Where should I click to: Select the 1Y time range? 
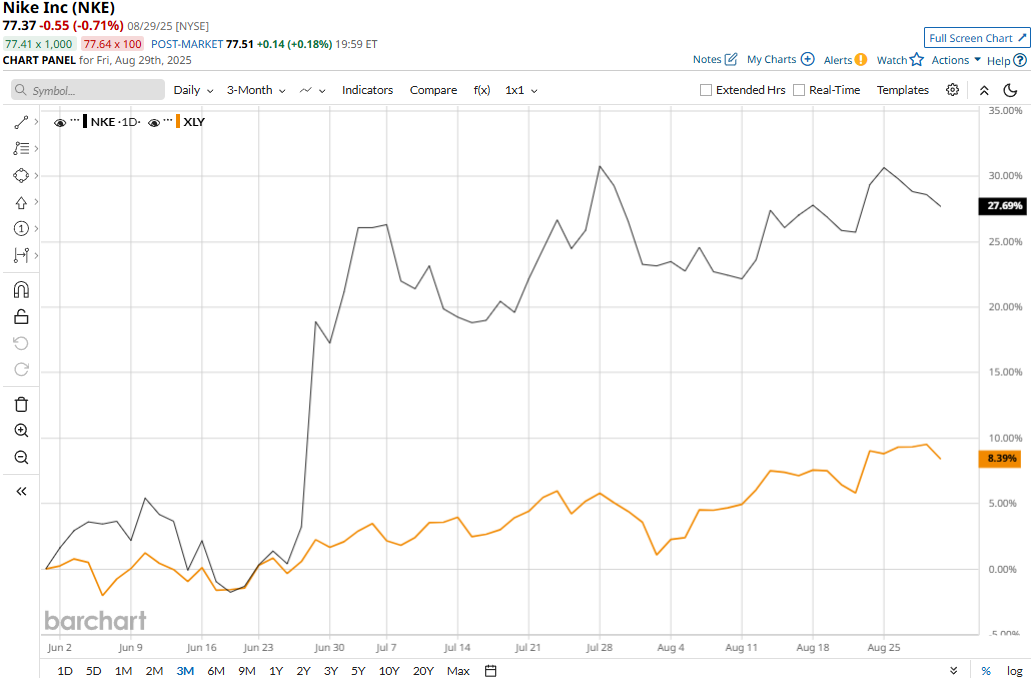[x=276, y=671]
